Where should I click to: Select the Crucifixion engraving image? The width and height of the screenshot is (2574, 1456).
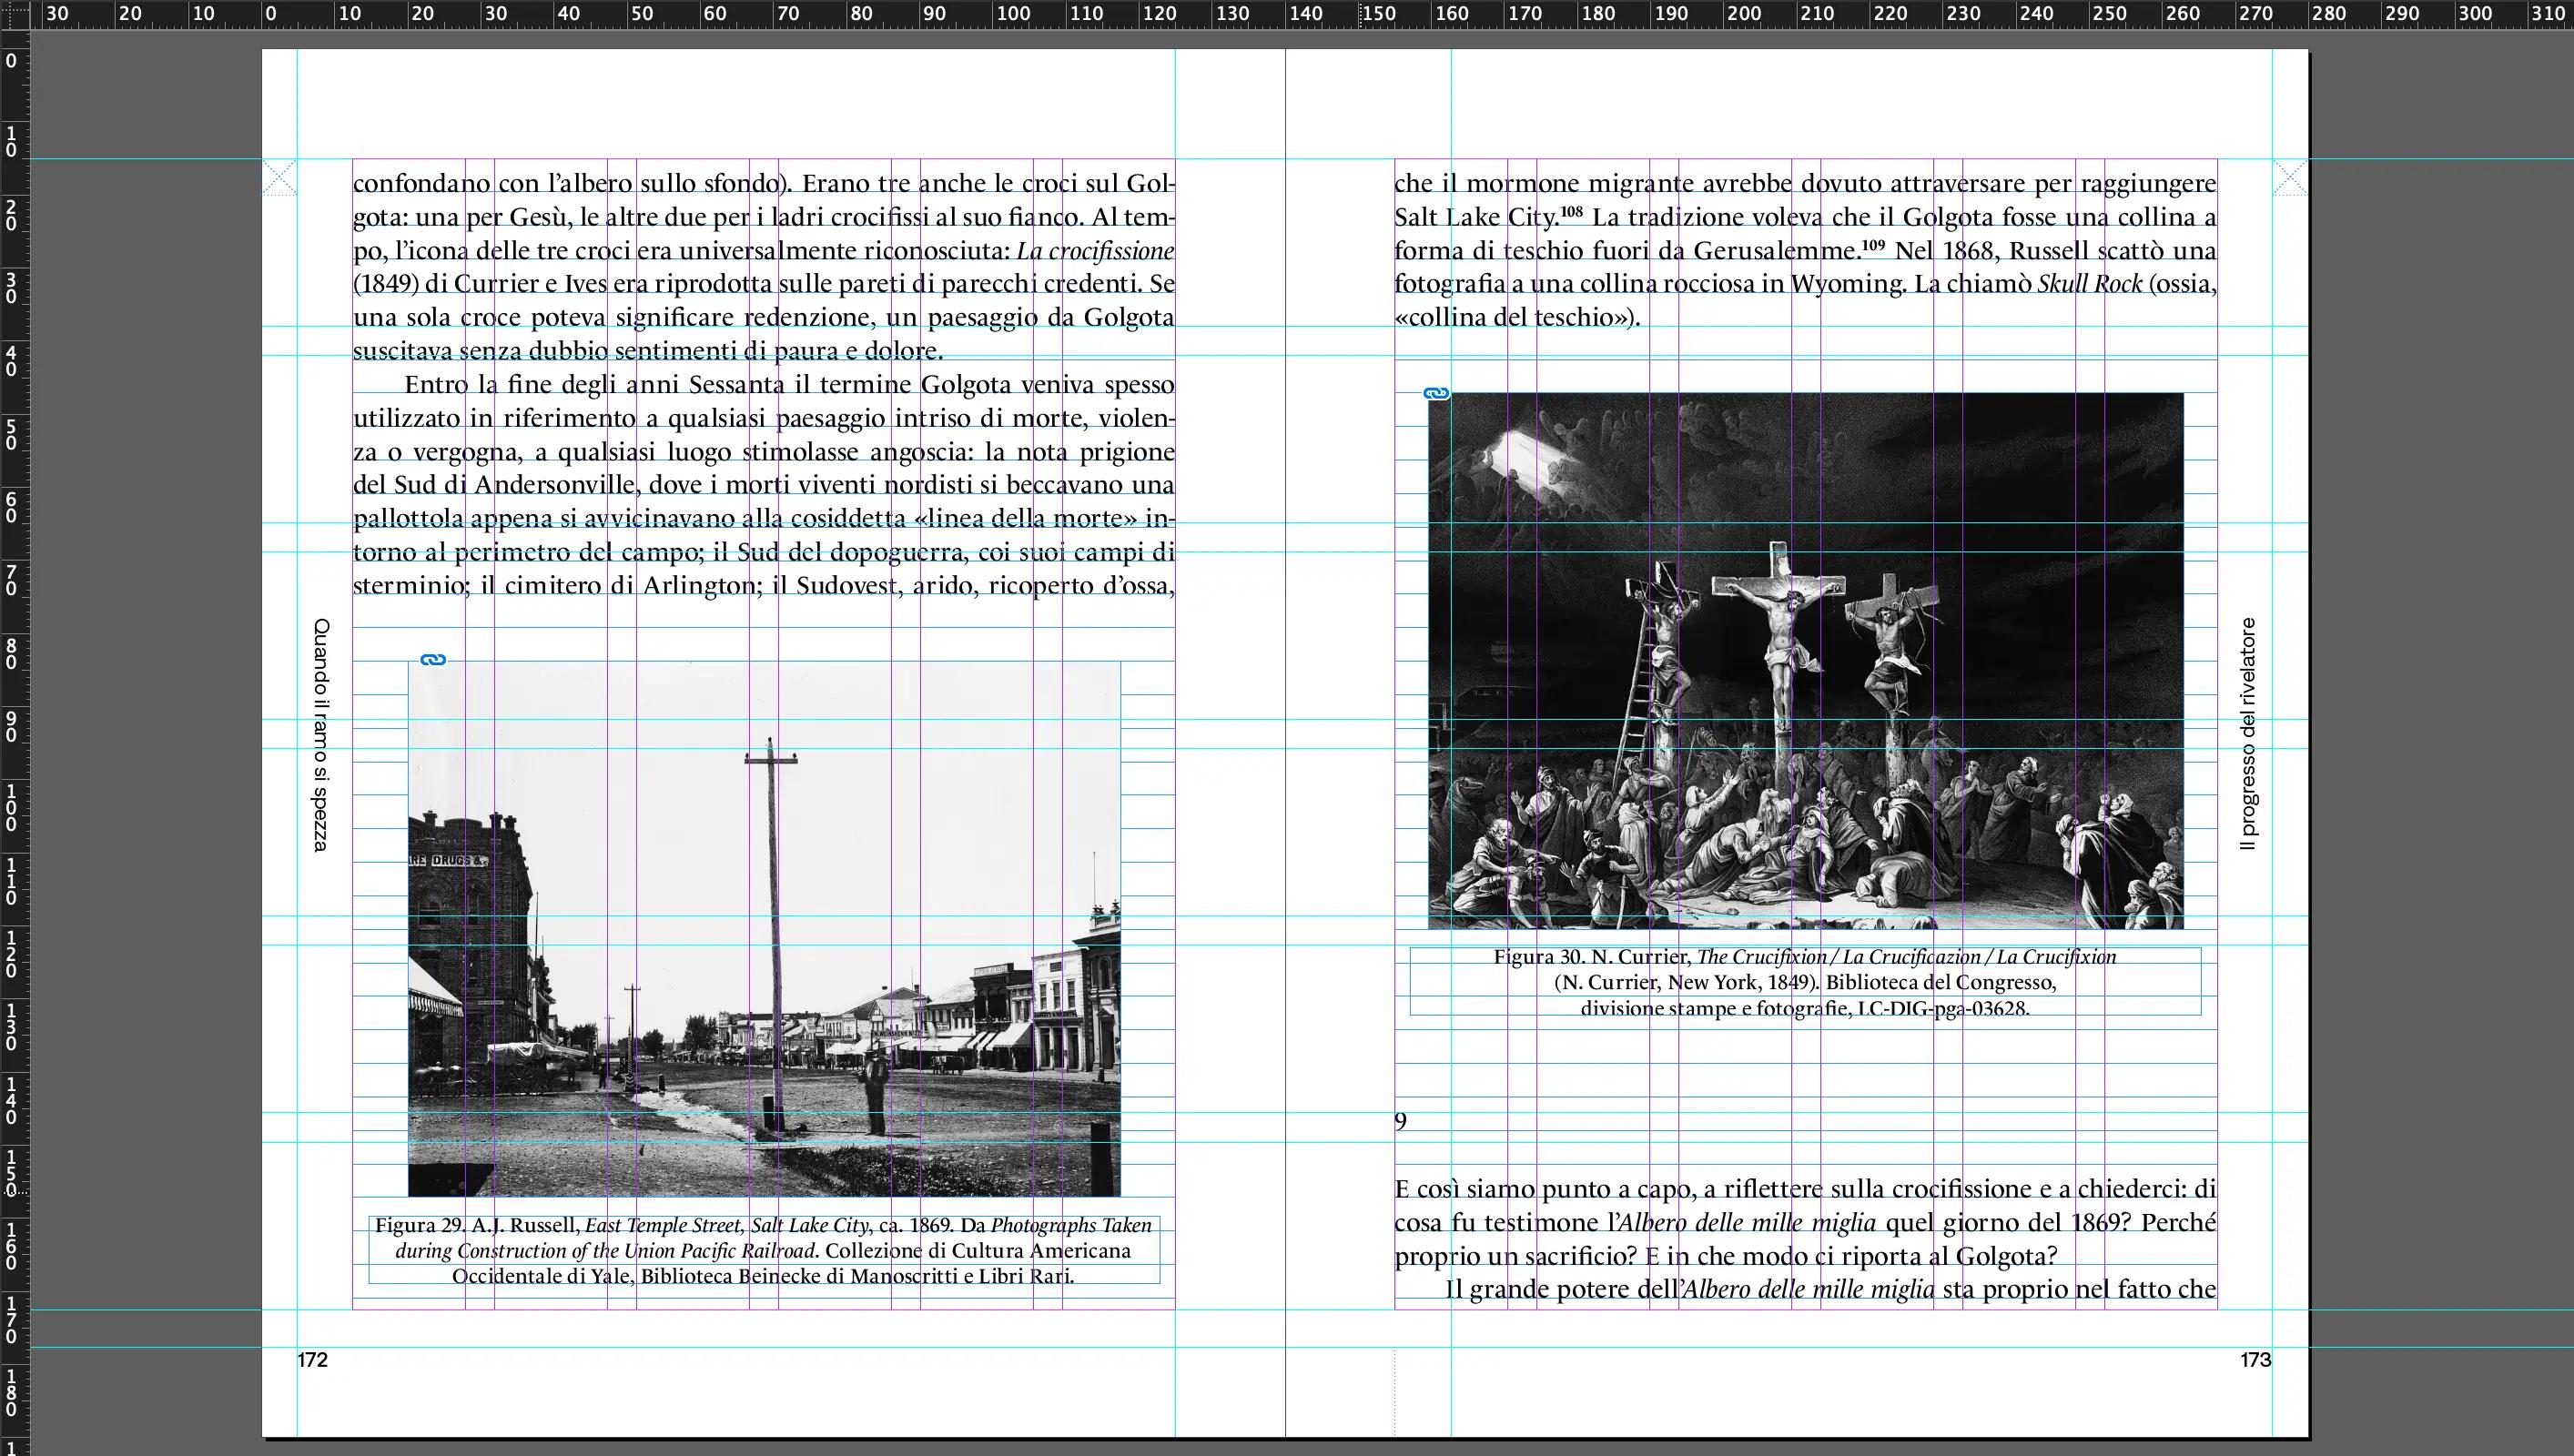[x=1806, y=661]
